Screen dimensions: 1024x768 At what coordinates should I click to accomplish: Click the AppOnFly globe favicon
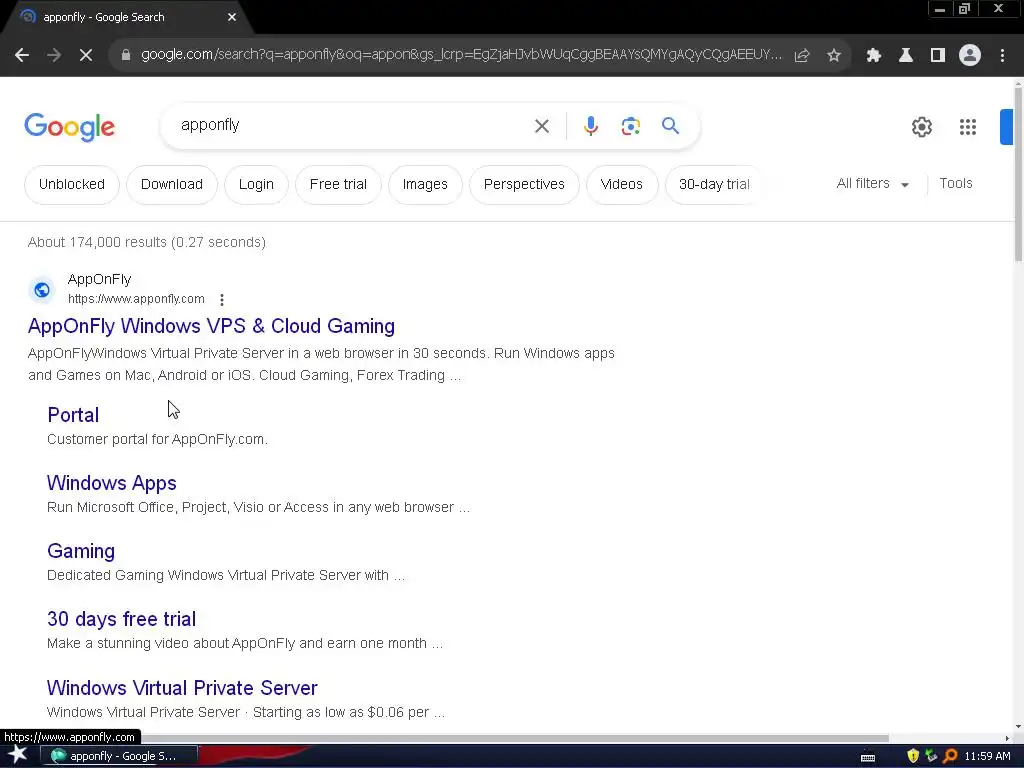(42, 289)
